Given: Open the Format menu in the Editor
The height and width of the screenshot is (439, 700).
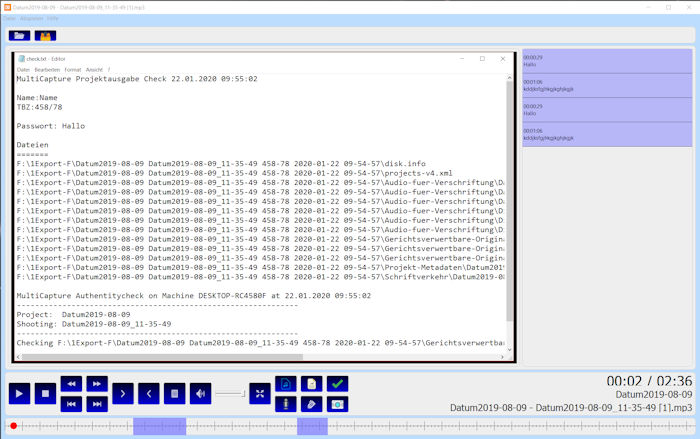Looking at the screenshot, I should click(x=73, y=69).
